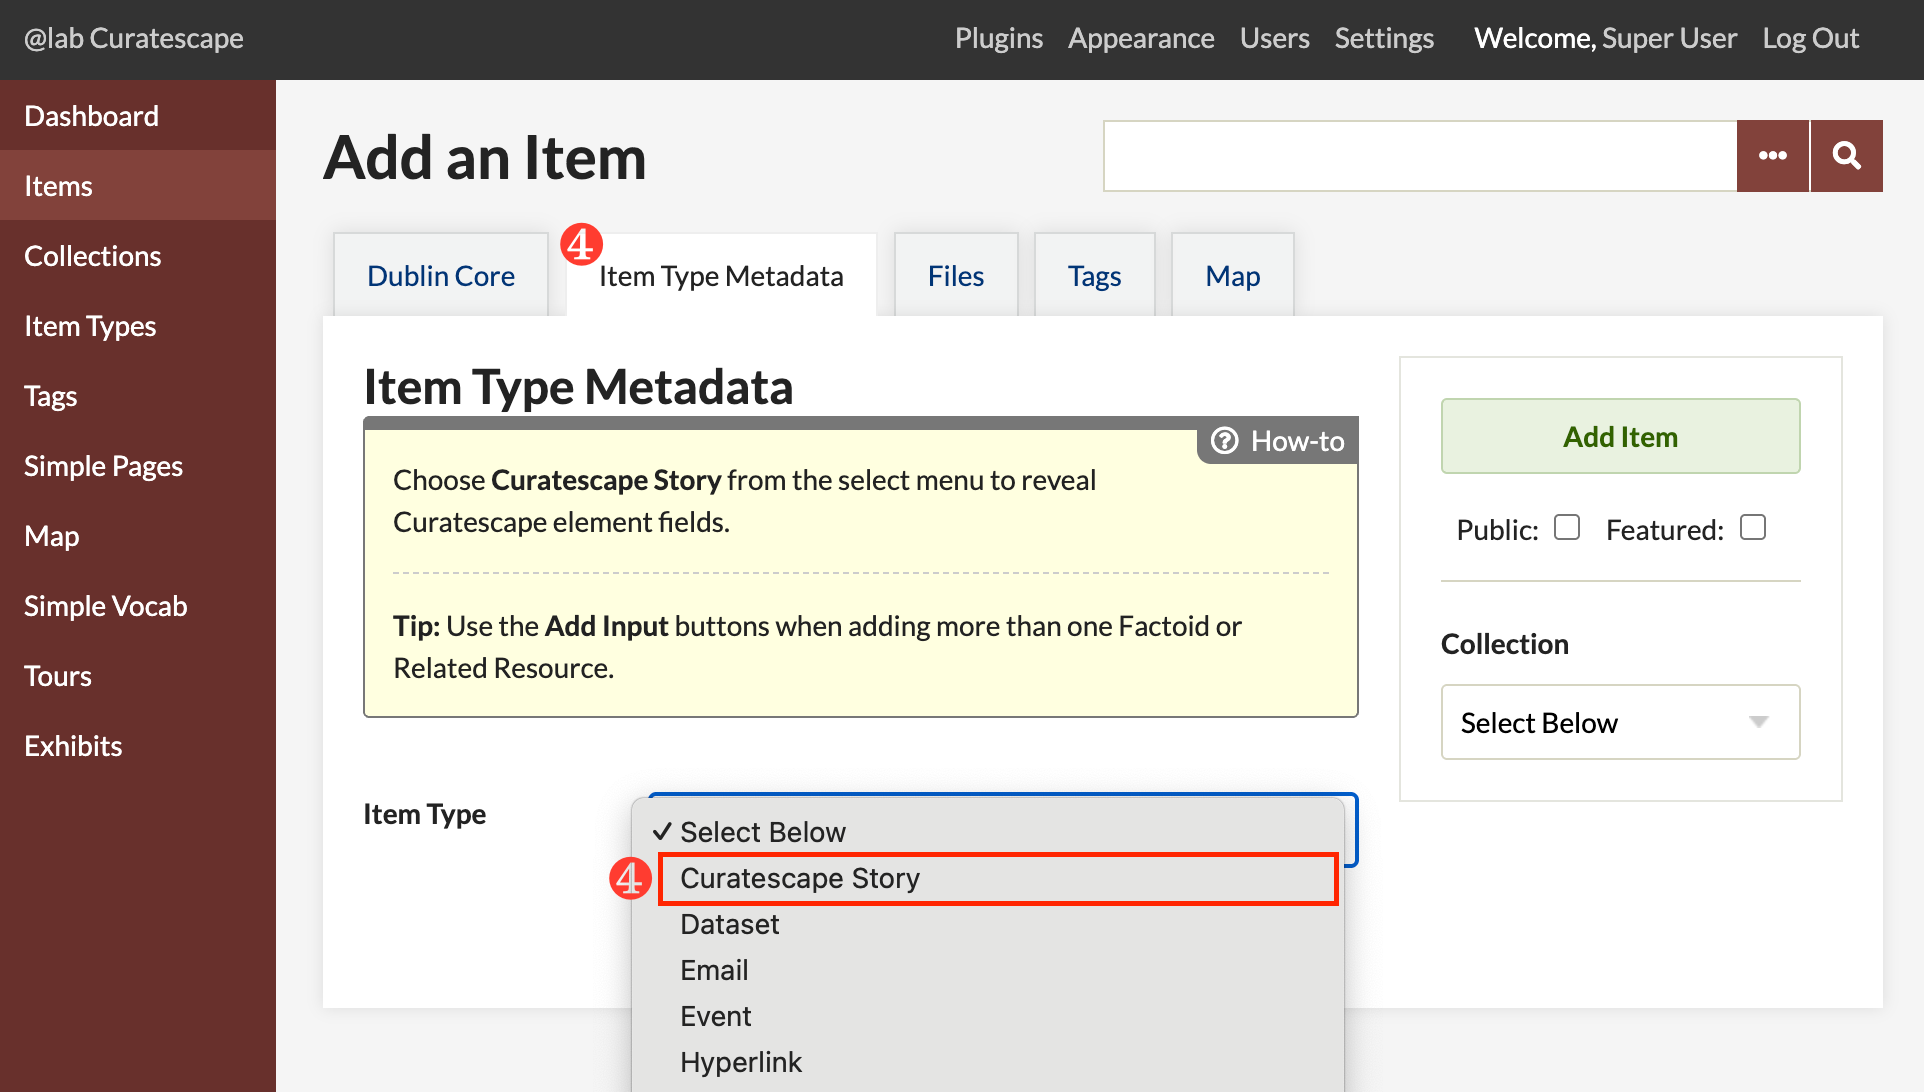The image size is (1924, 1092).
Task: Choose Curatescape Story from the list
Action: 998,878
